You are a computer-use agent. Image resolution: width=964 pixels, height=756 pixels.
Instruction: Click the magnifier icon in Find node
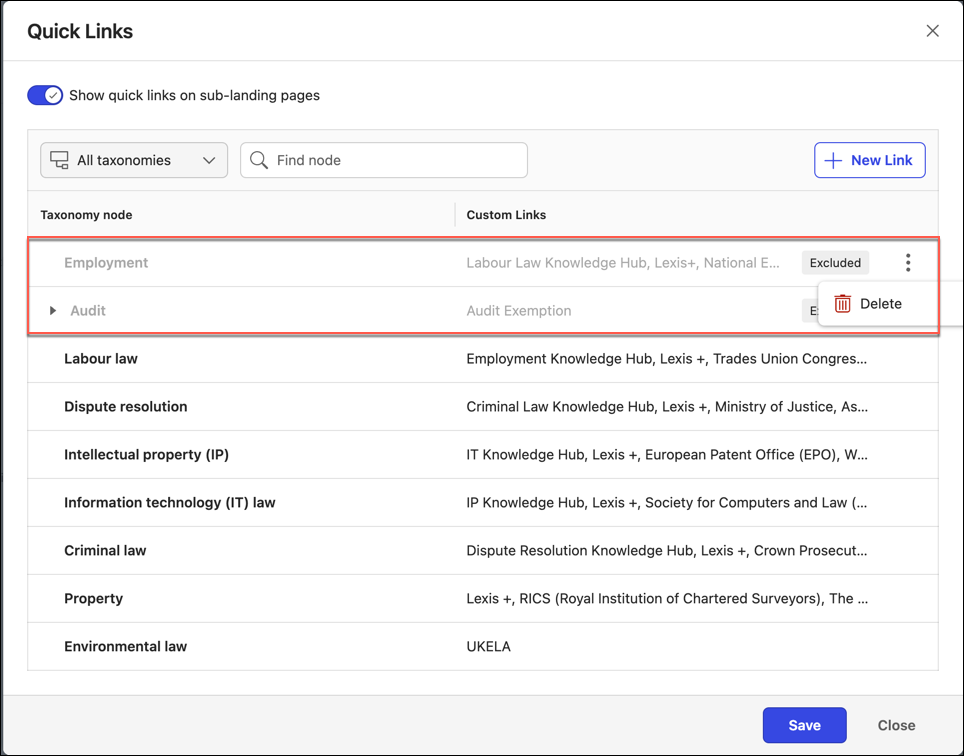coord(259,160)
